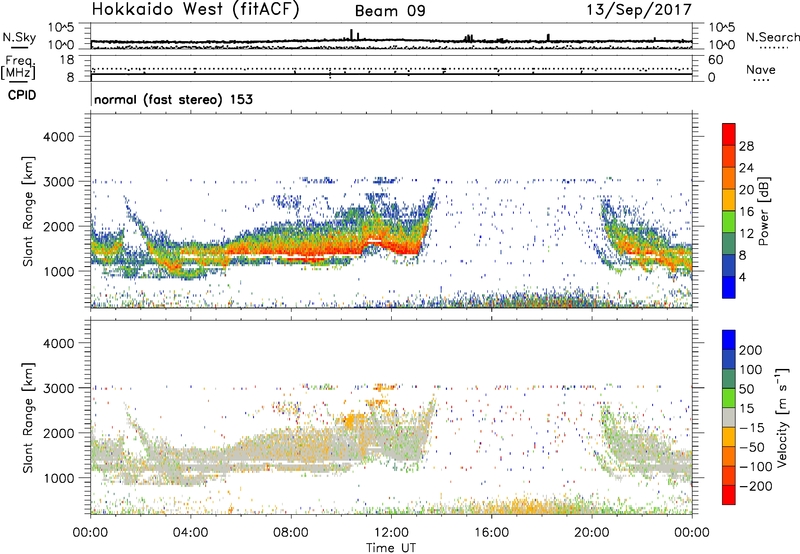Select the 'Freq. [MHz]' axis label
Screen dimensions: 800x554
(19, 68)
